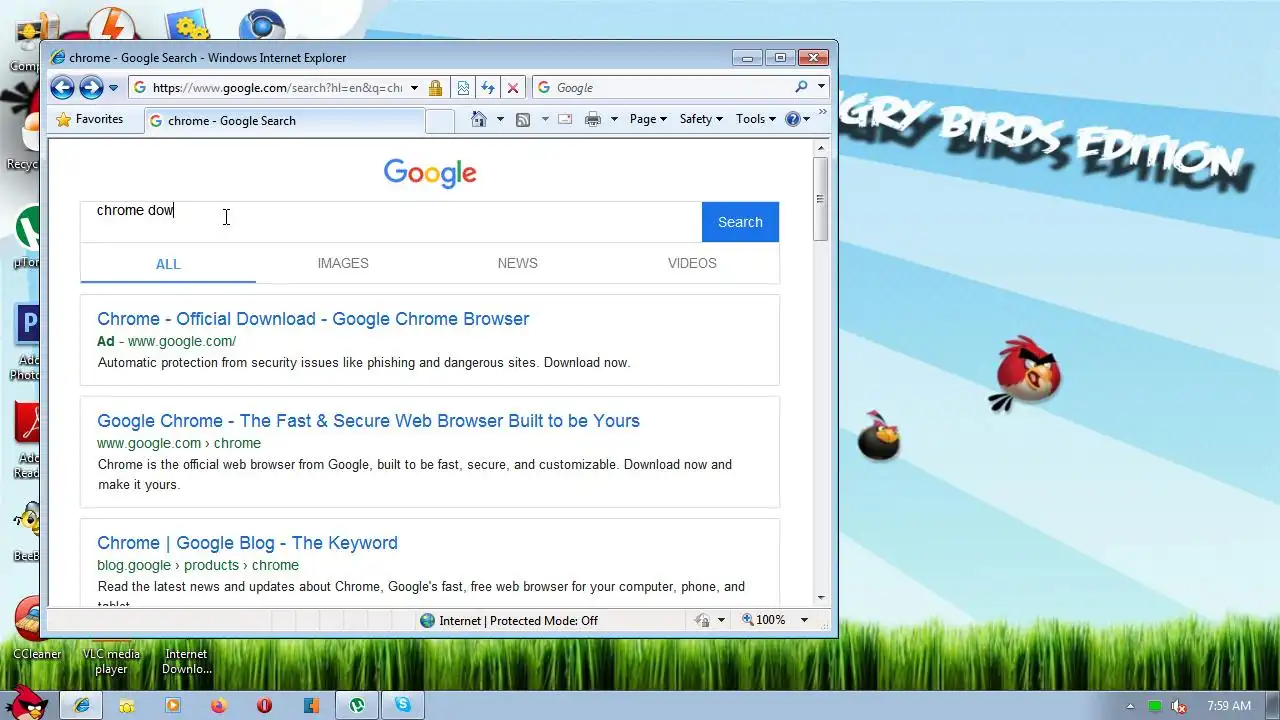Click the Read Mail icon
1280x720 pixels.
[x=565, y=119]
